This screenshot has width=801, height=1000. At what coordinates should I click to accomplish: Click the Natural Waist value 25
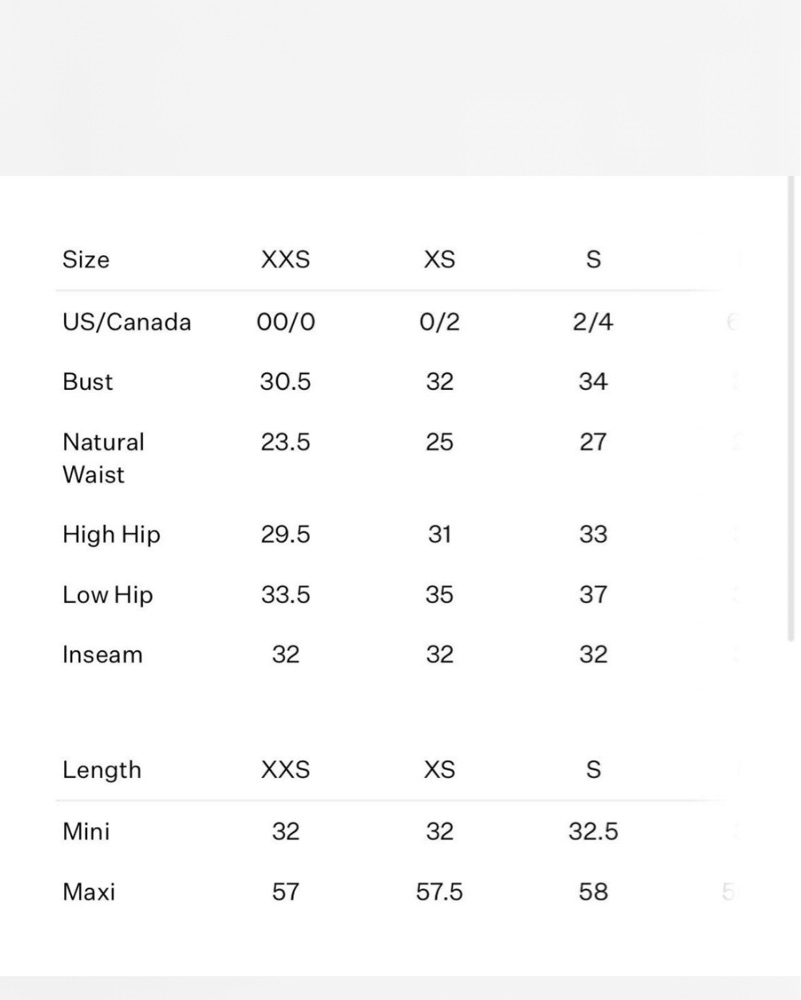tap(439, 441)
